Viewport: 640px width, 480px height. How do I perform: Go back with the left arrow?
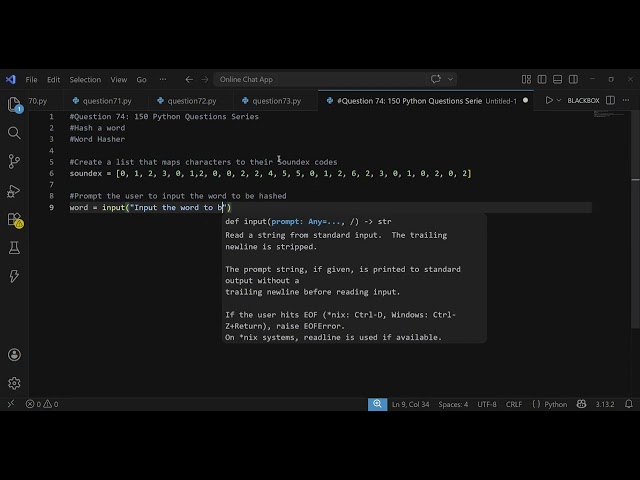189,79
